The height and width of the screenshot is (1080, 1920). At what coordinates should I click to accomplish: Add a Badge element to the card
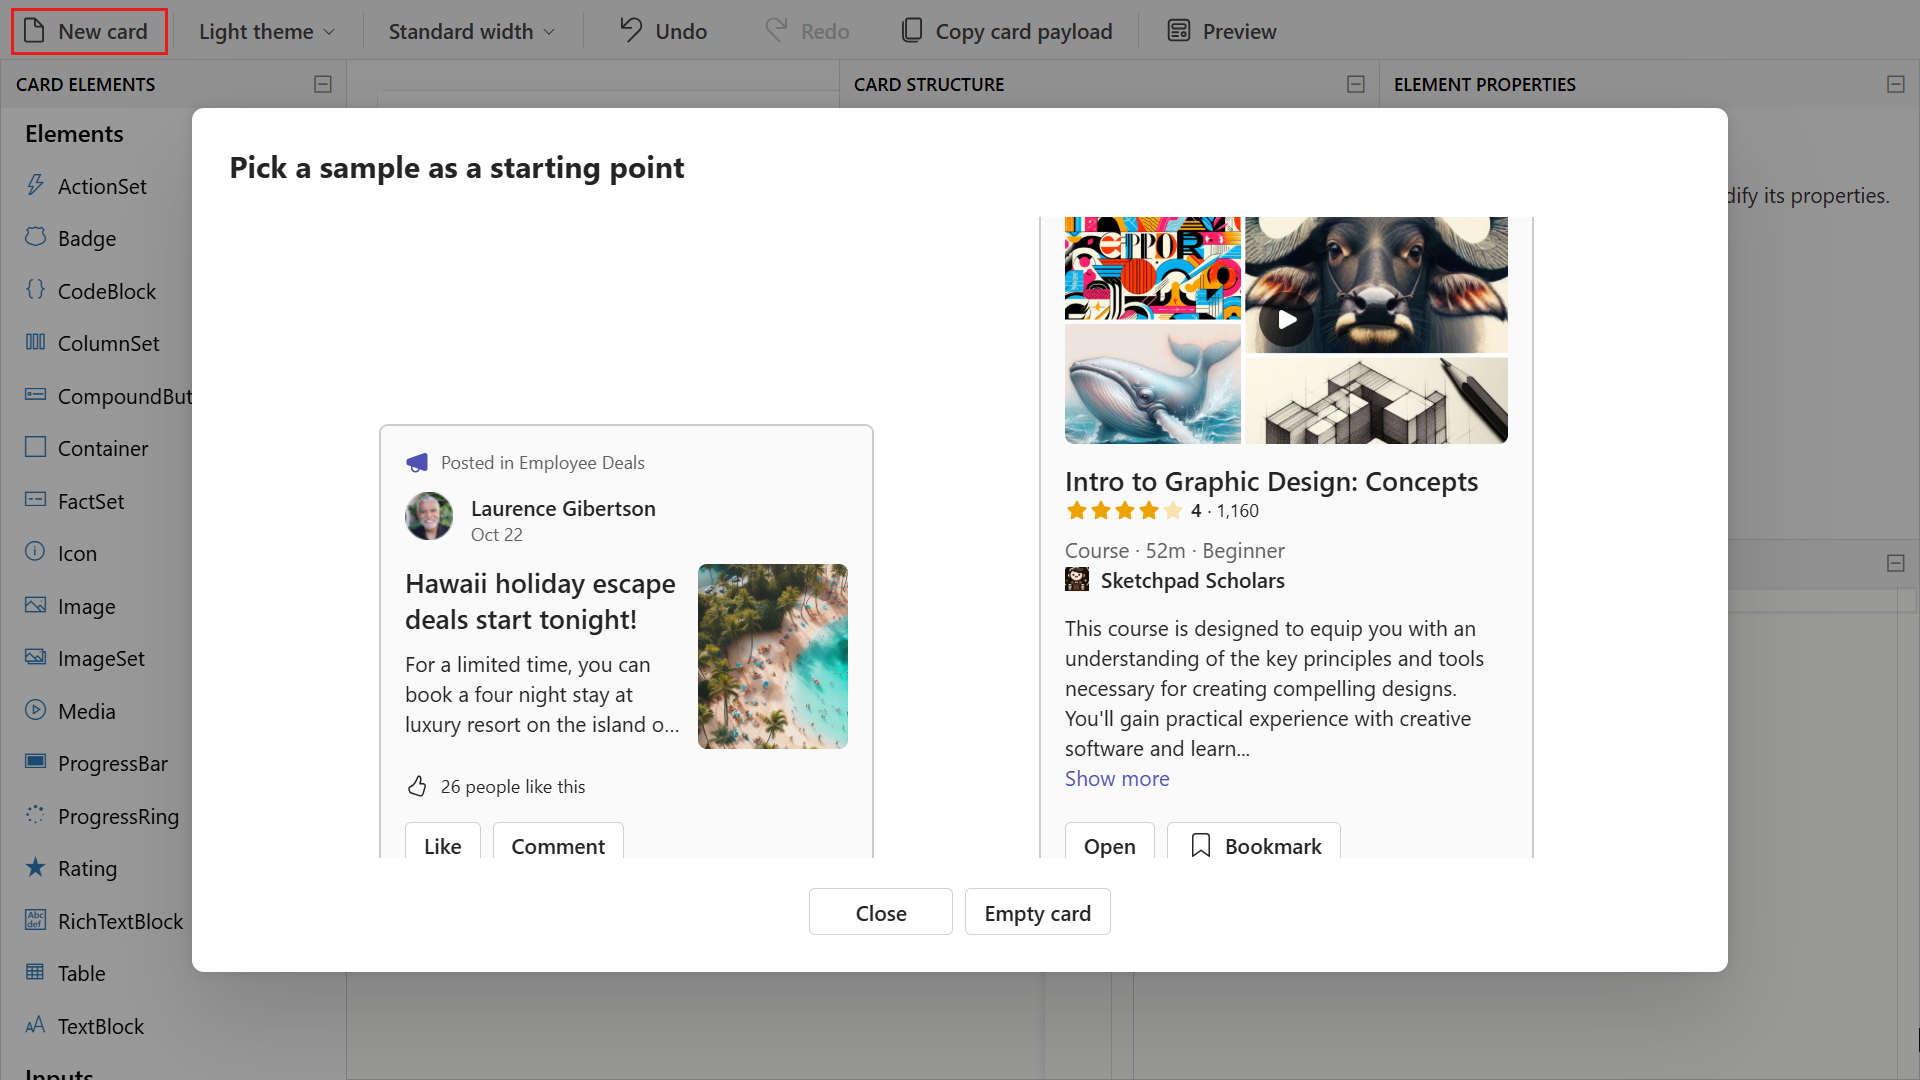point(87,238)
